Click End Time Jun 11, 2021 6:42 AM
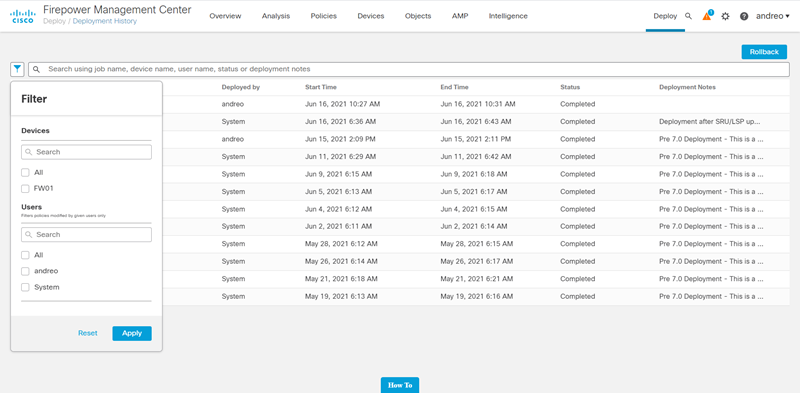This screenshot has width=800, height=393. pyautogui.click(x=476, y=156)
